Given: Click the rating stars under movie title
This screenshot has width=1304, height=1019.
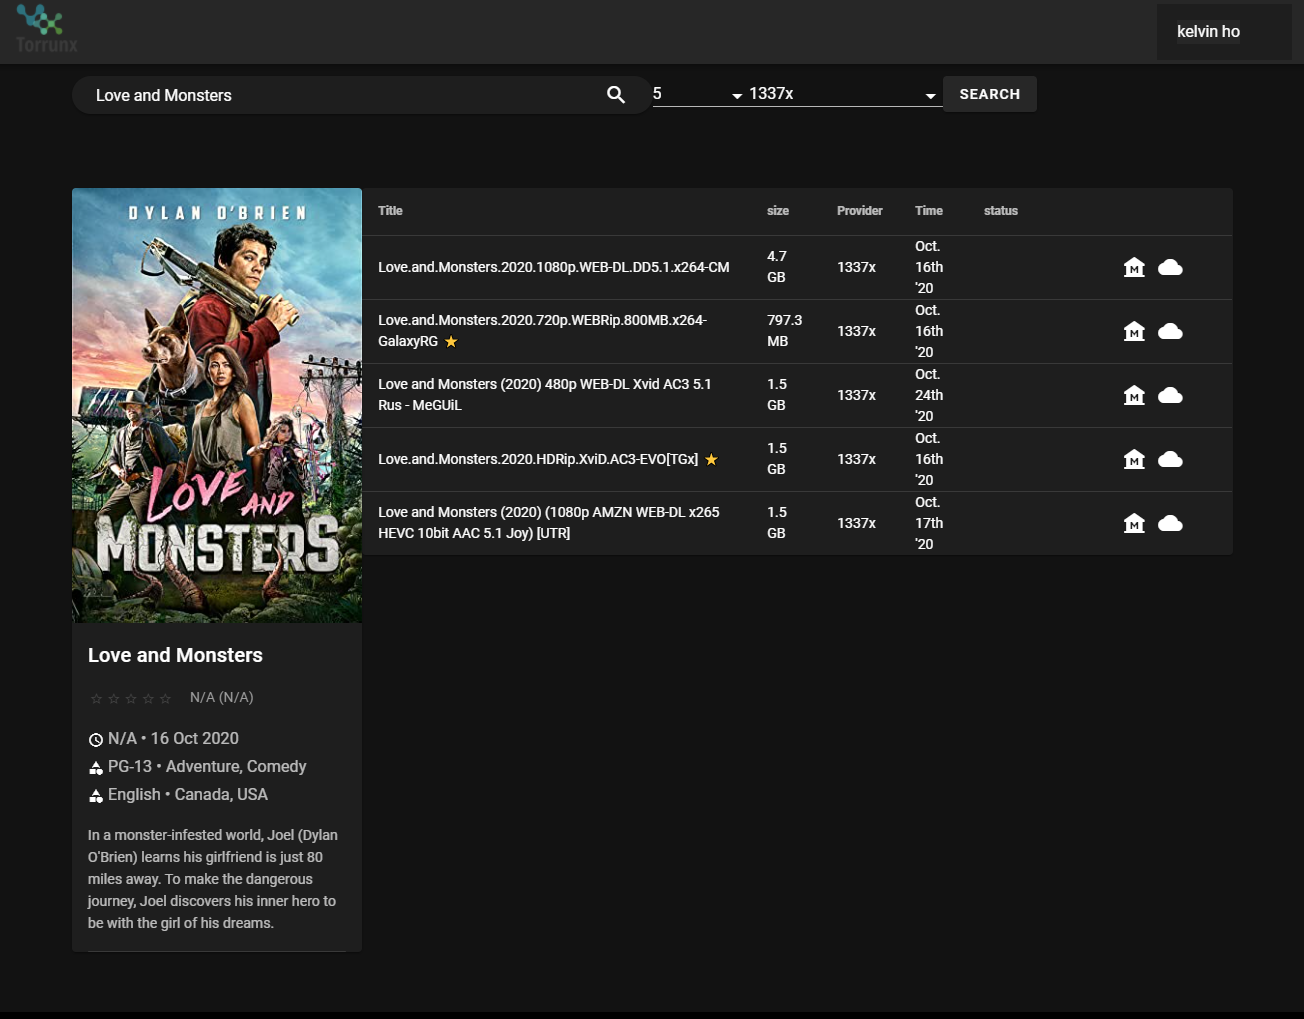Looking at the screenshot, I should click(x=131, y=698).
